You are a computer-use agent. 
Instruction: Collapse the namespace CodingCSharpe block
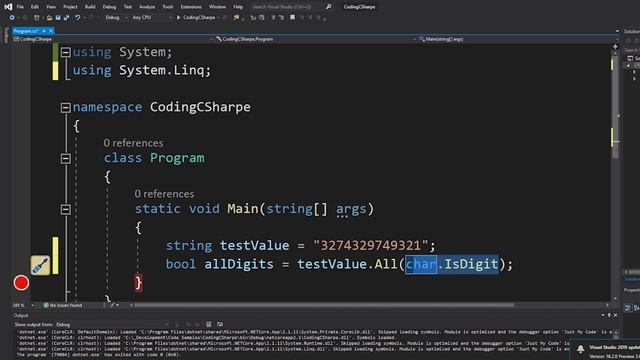click(x=65, y=107)
